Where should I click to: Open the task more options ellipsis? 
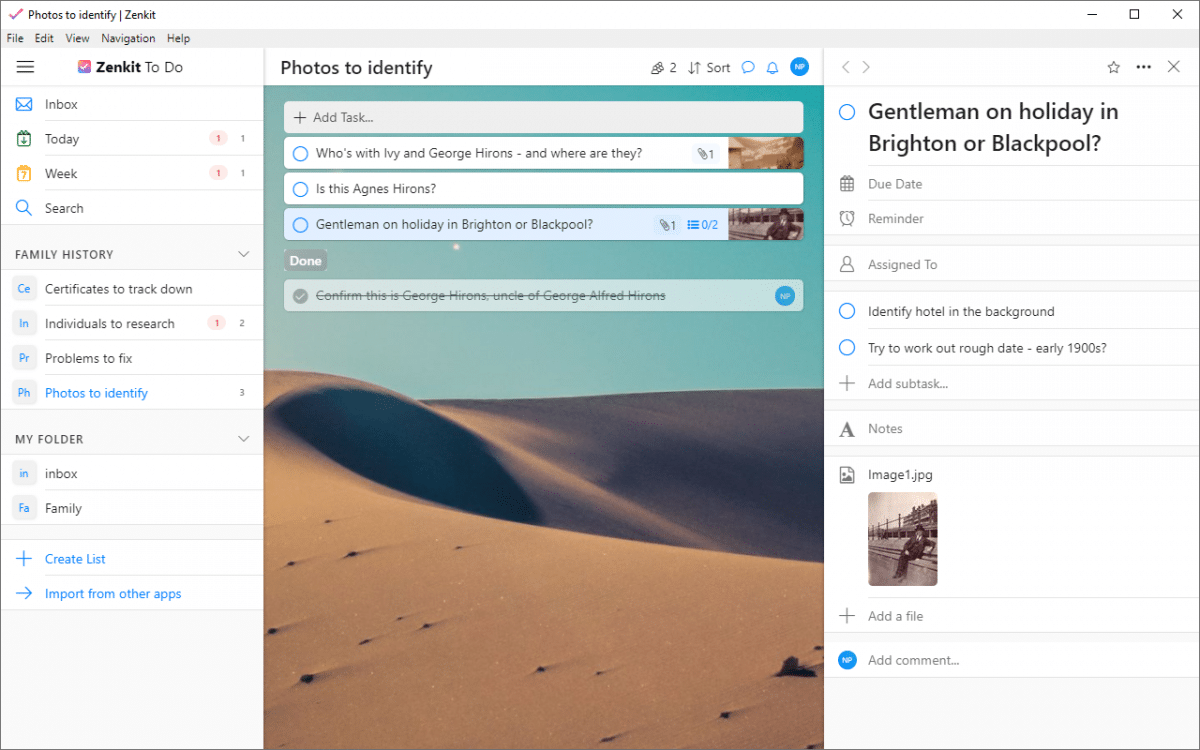coord(1144,67)
